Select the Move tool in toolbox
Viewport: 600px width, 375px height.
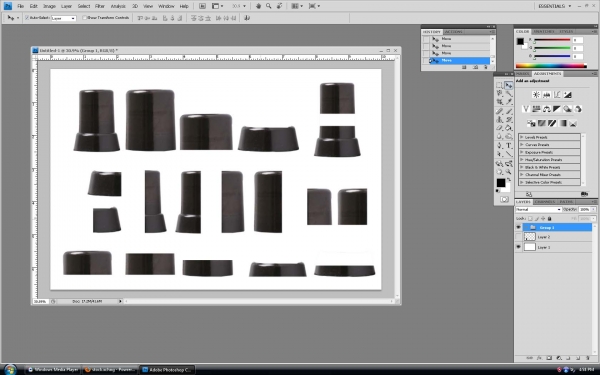[x=509, y=85]
